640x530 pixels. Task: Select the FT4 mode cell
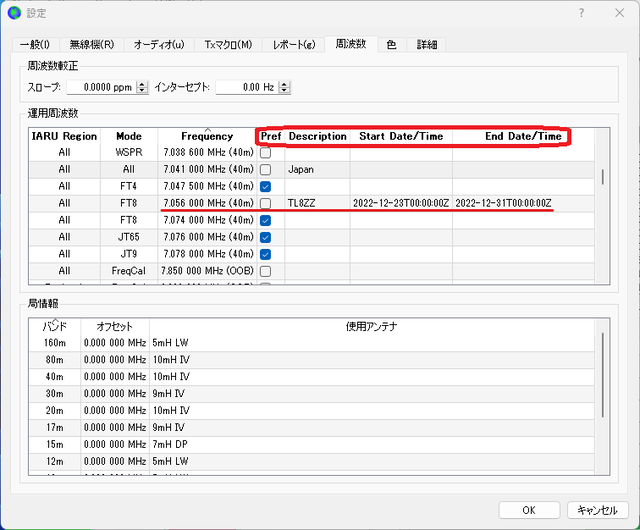point(129,187)
